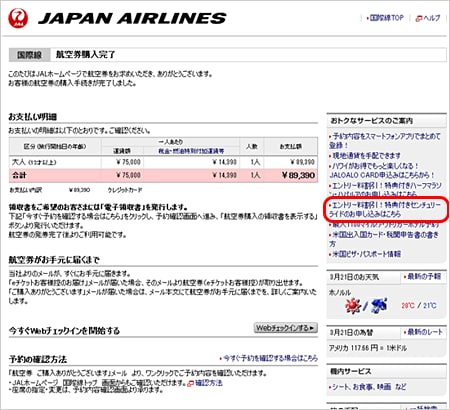Screen dimensions: 450x410
Task: Click the 28°C high temperature value
Action: click(x=408, y=305)
